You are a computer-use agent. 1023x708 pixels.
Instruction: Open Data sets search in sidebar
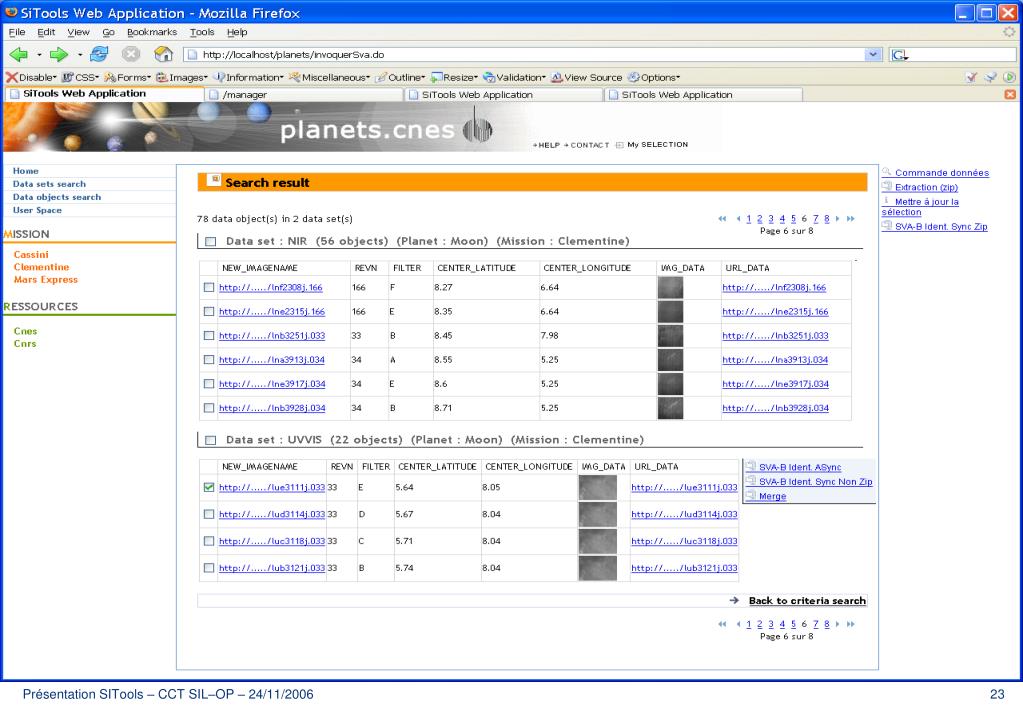pos(50,184)
